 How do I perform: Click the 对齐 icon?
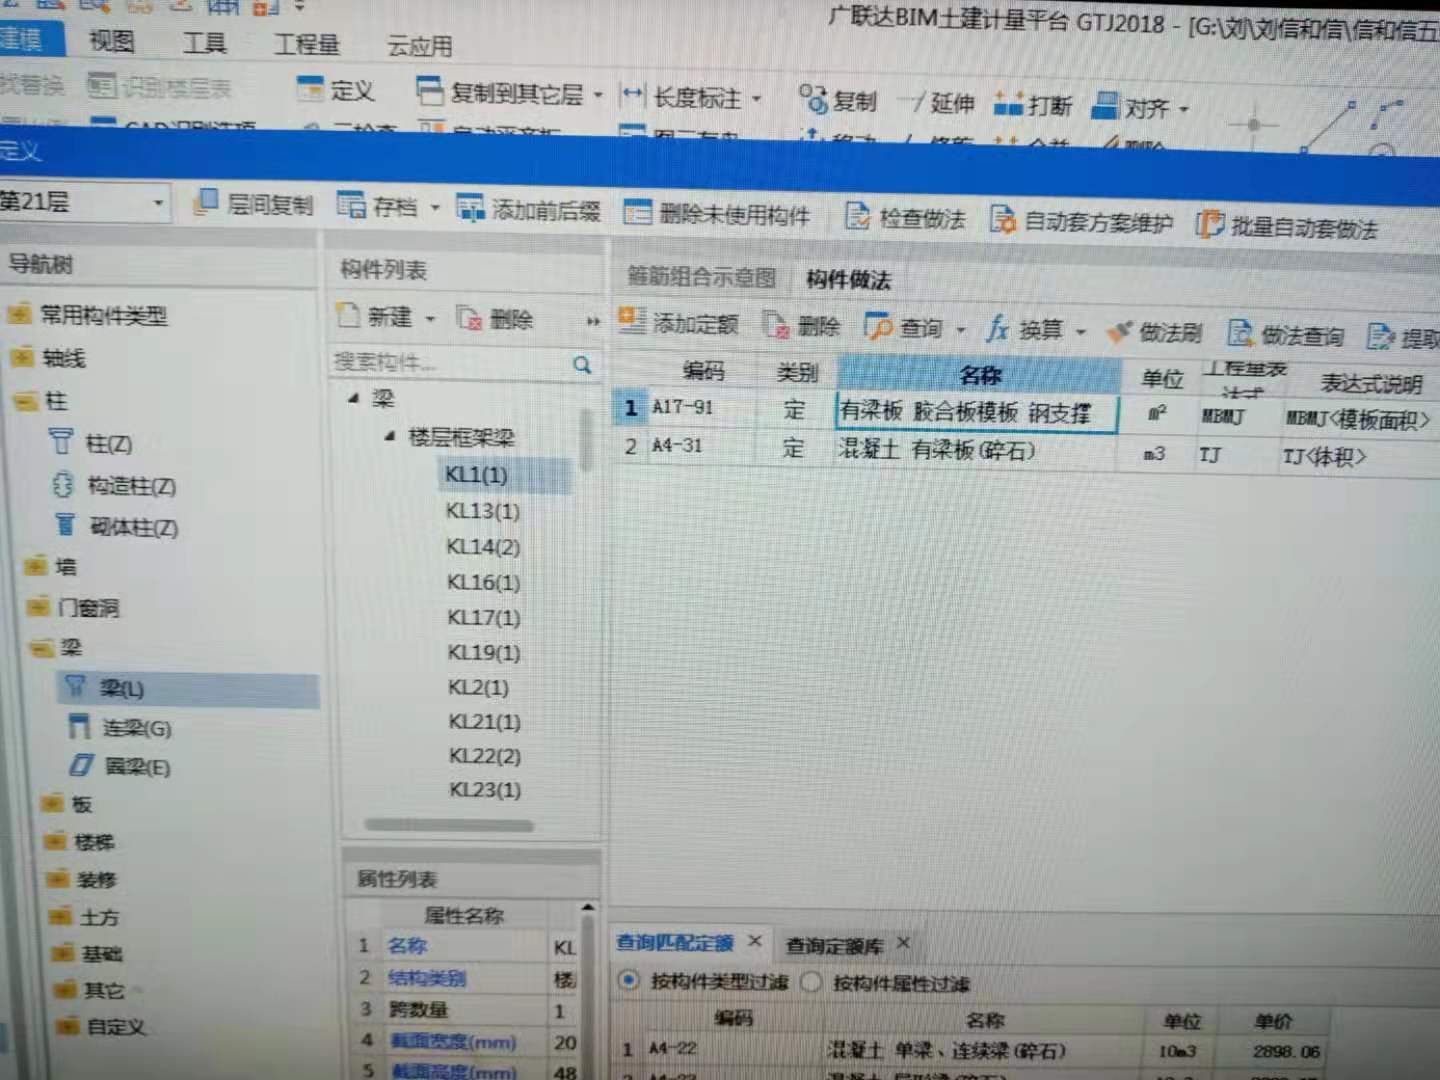pos(1105,105)
